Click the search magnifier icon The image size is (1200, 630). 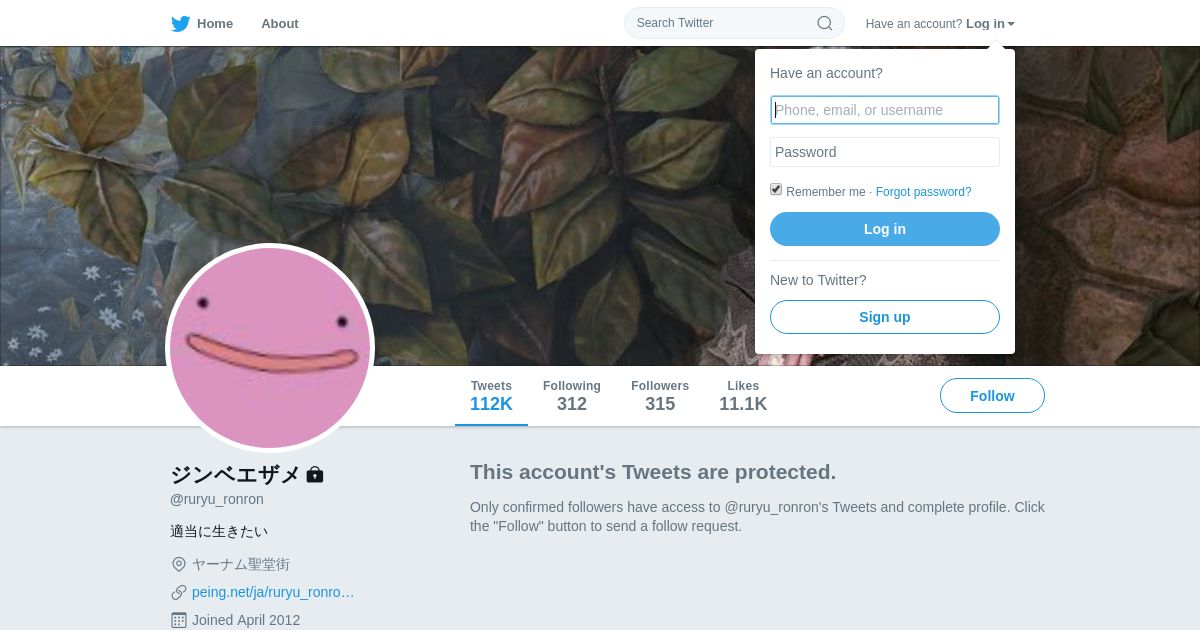(825, 23)
